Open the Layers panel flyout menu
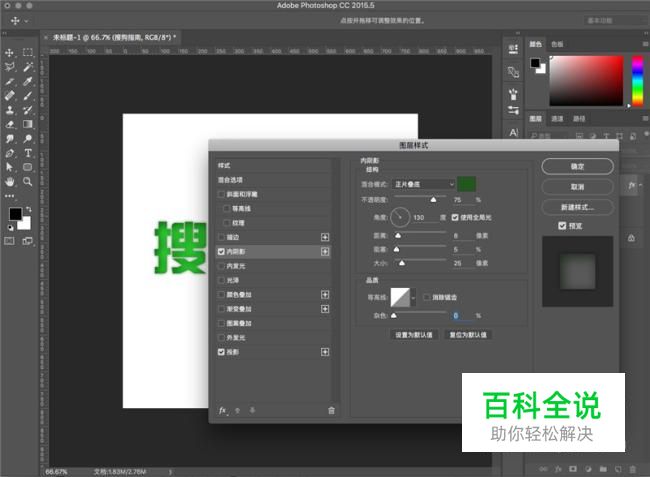This screenshot has height=477, width=650. [645, 119]
